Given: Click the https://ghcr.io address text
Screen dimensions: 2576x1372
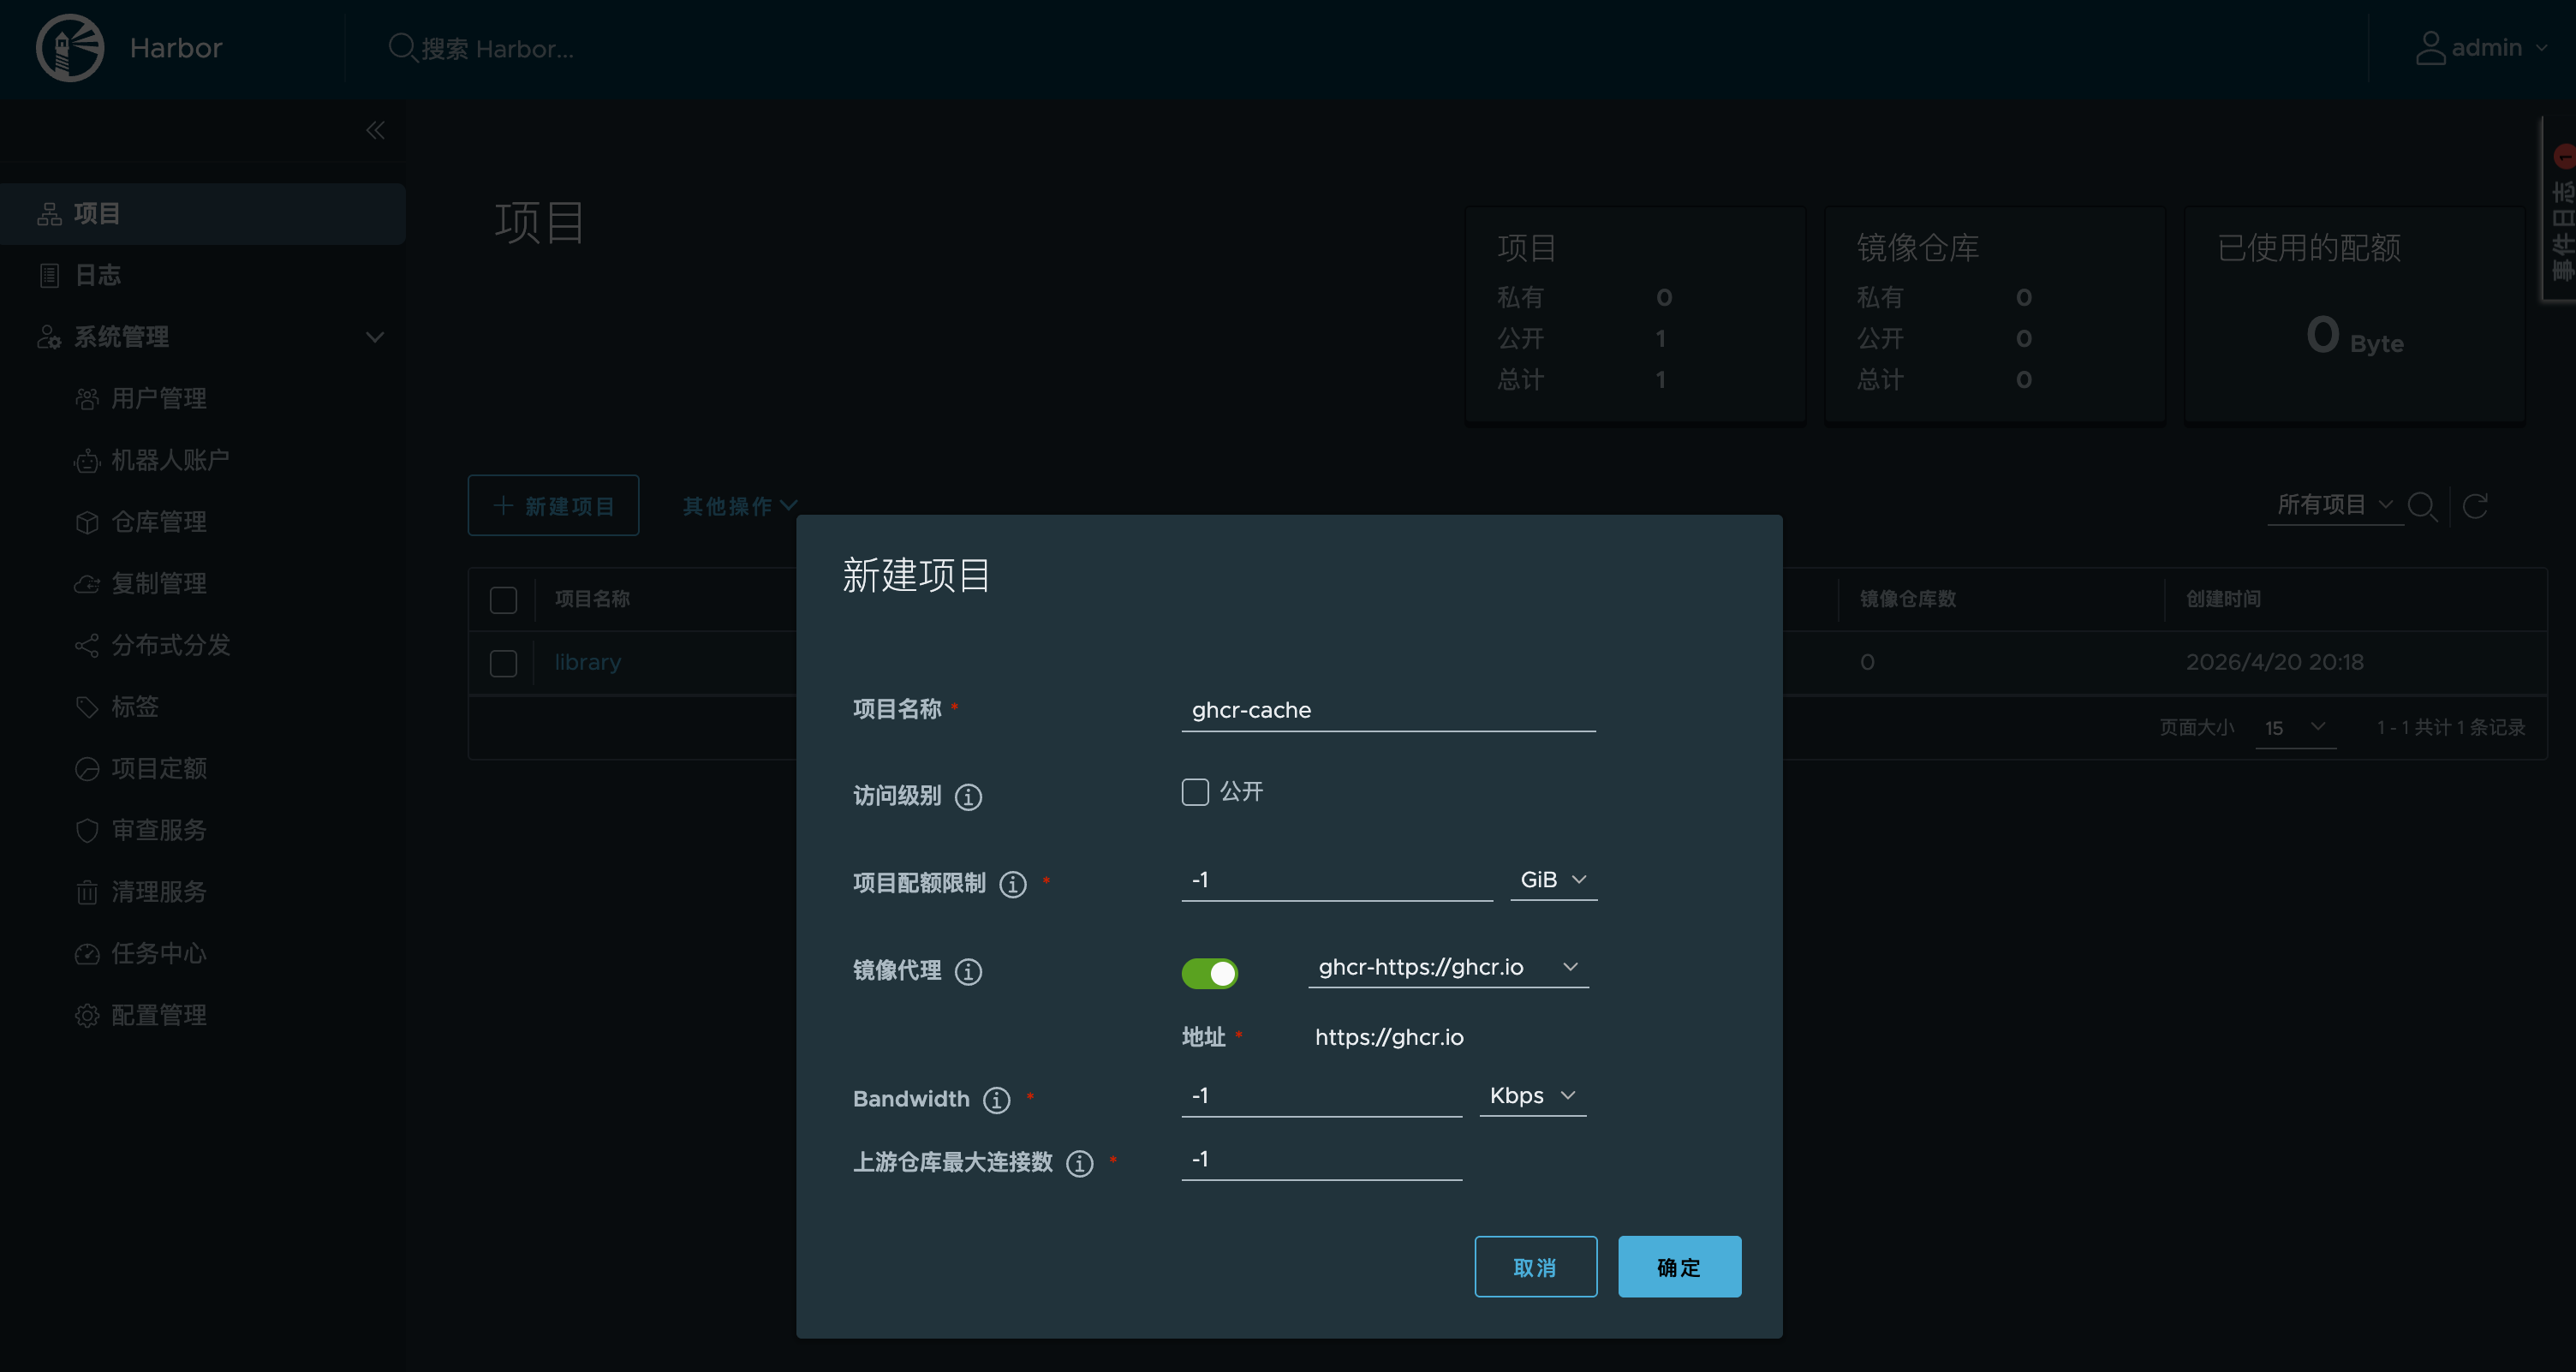Looking at the screenshot, I should 1389,1037.
